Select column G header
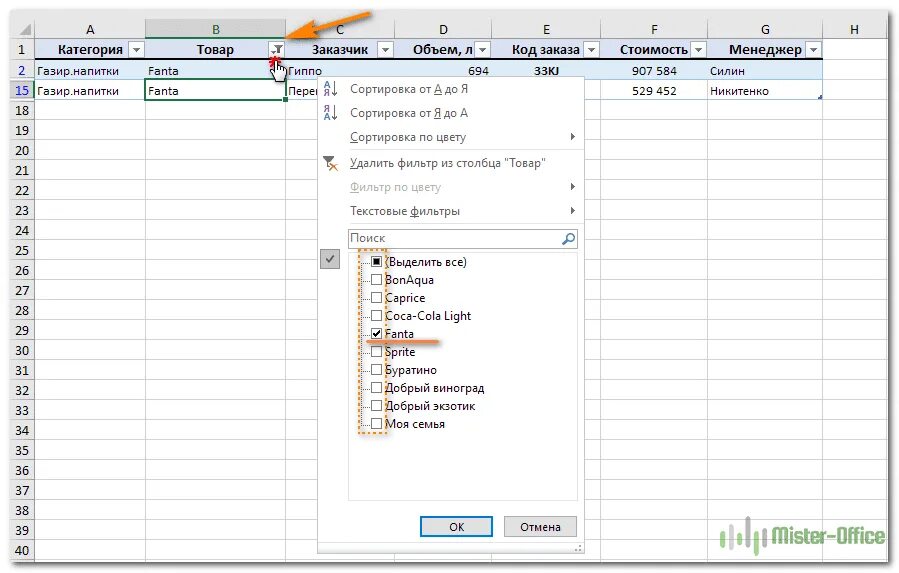 [765, 29]
